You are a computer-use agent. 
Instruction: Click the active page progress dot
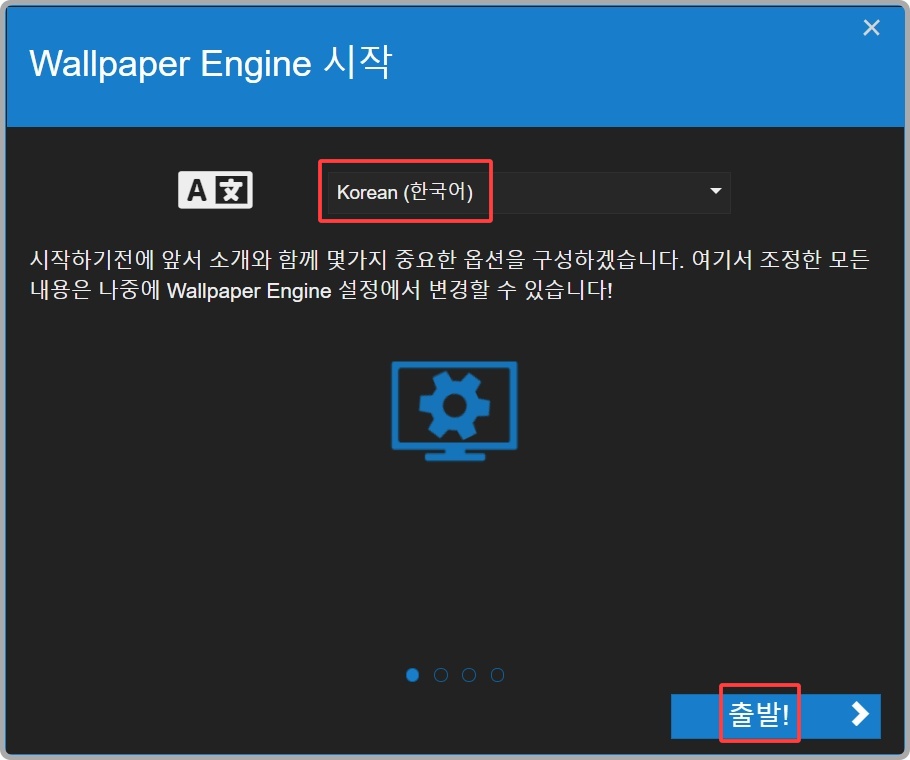412,675
